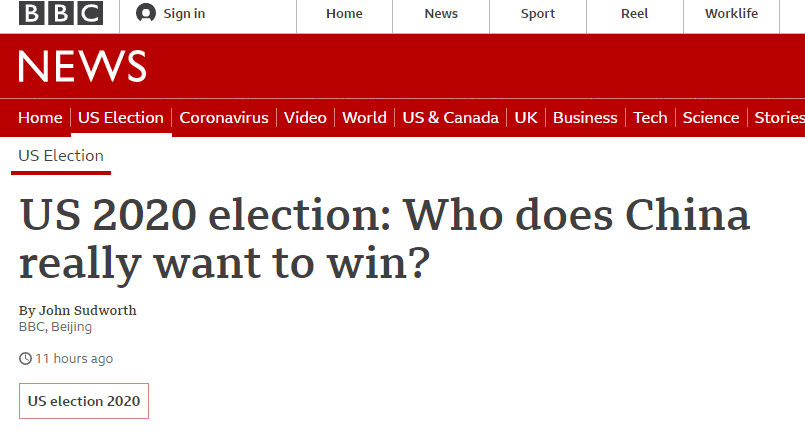Select the US Election navigation tab

[120, 118]
